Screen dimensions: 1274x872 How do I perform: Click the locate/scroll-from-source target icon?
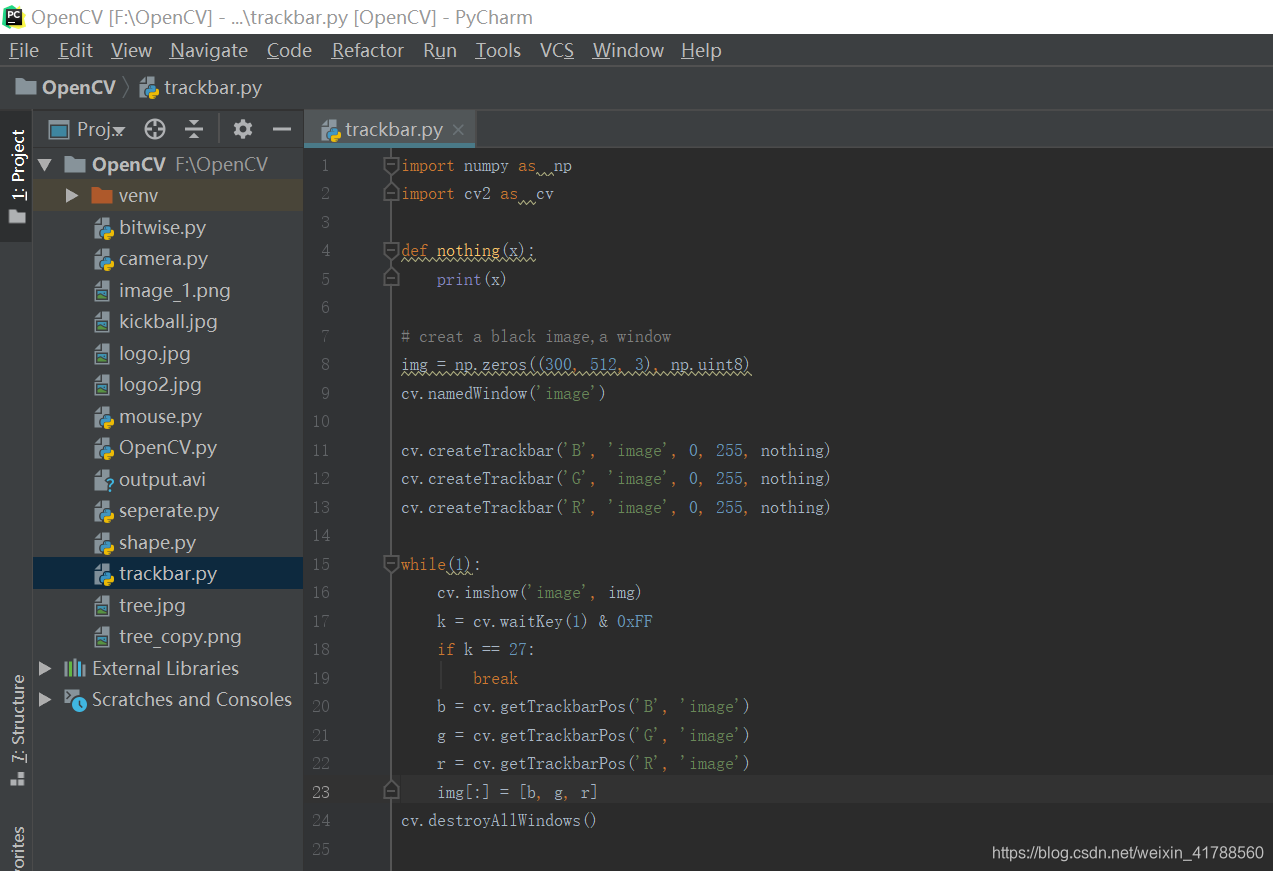click(154, 129)
